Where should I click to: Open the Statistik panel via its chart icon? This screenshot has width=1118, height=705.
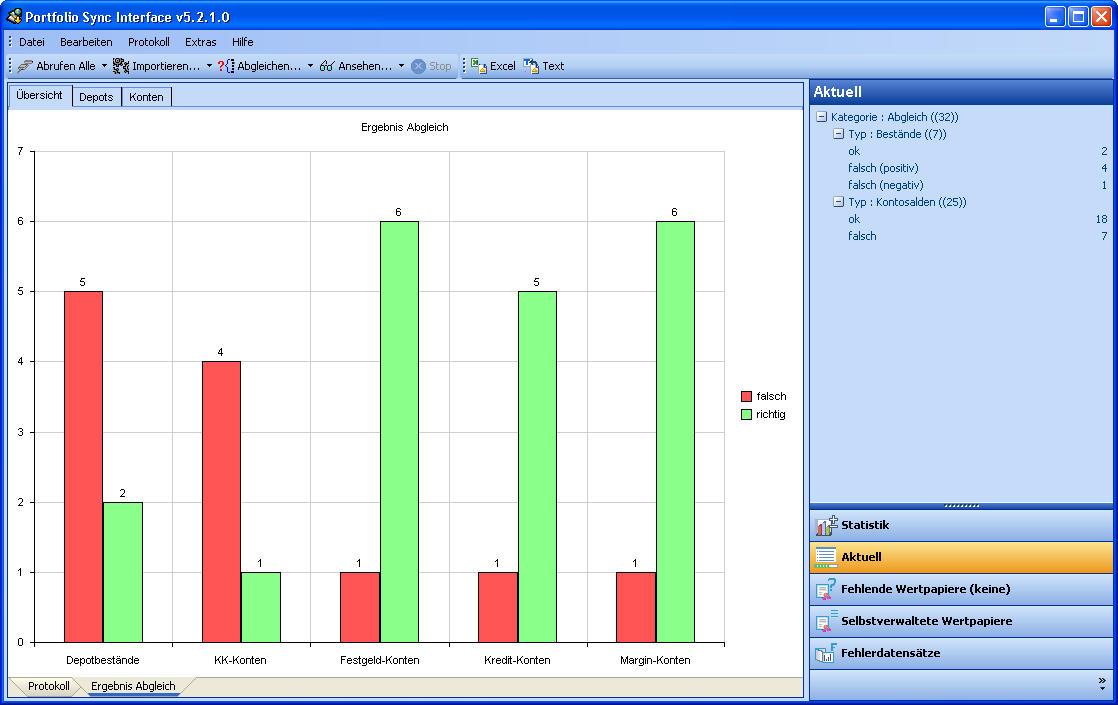(x=826, y=526)
